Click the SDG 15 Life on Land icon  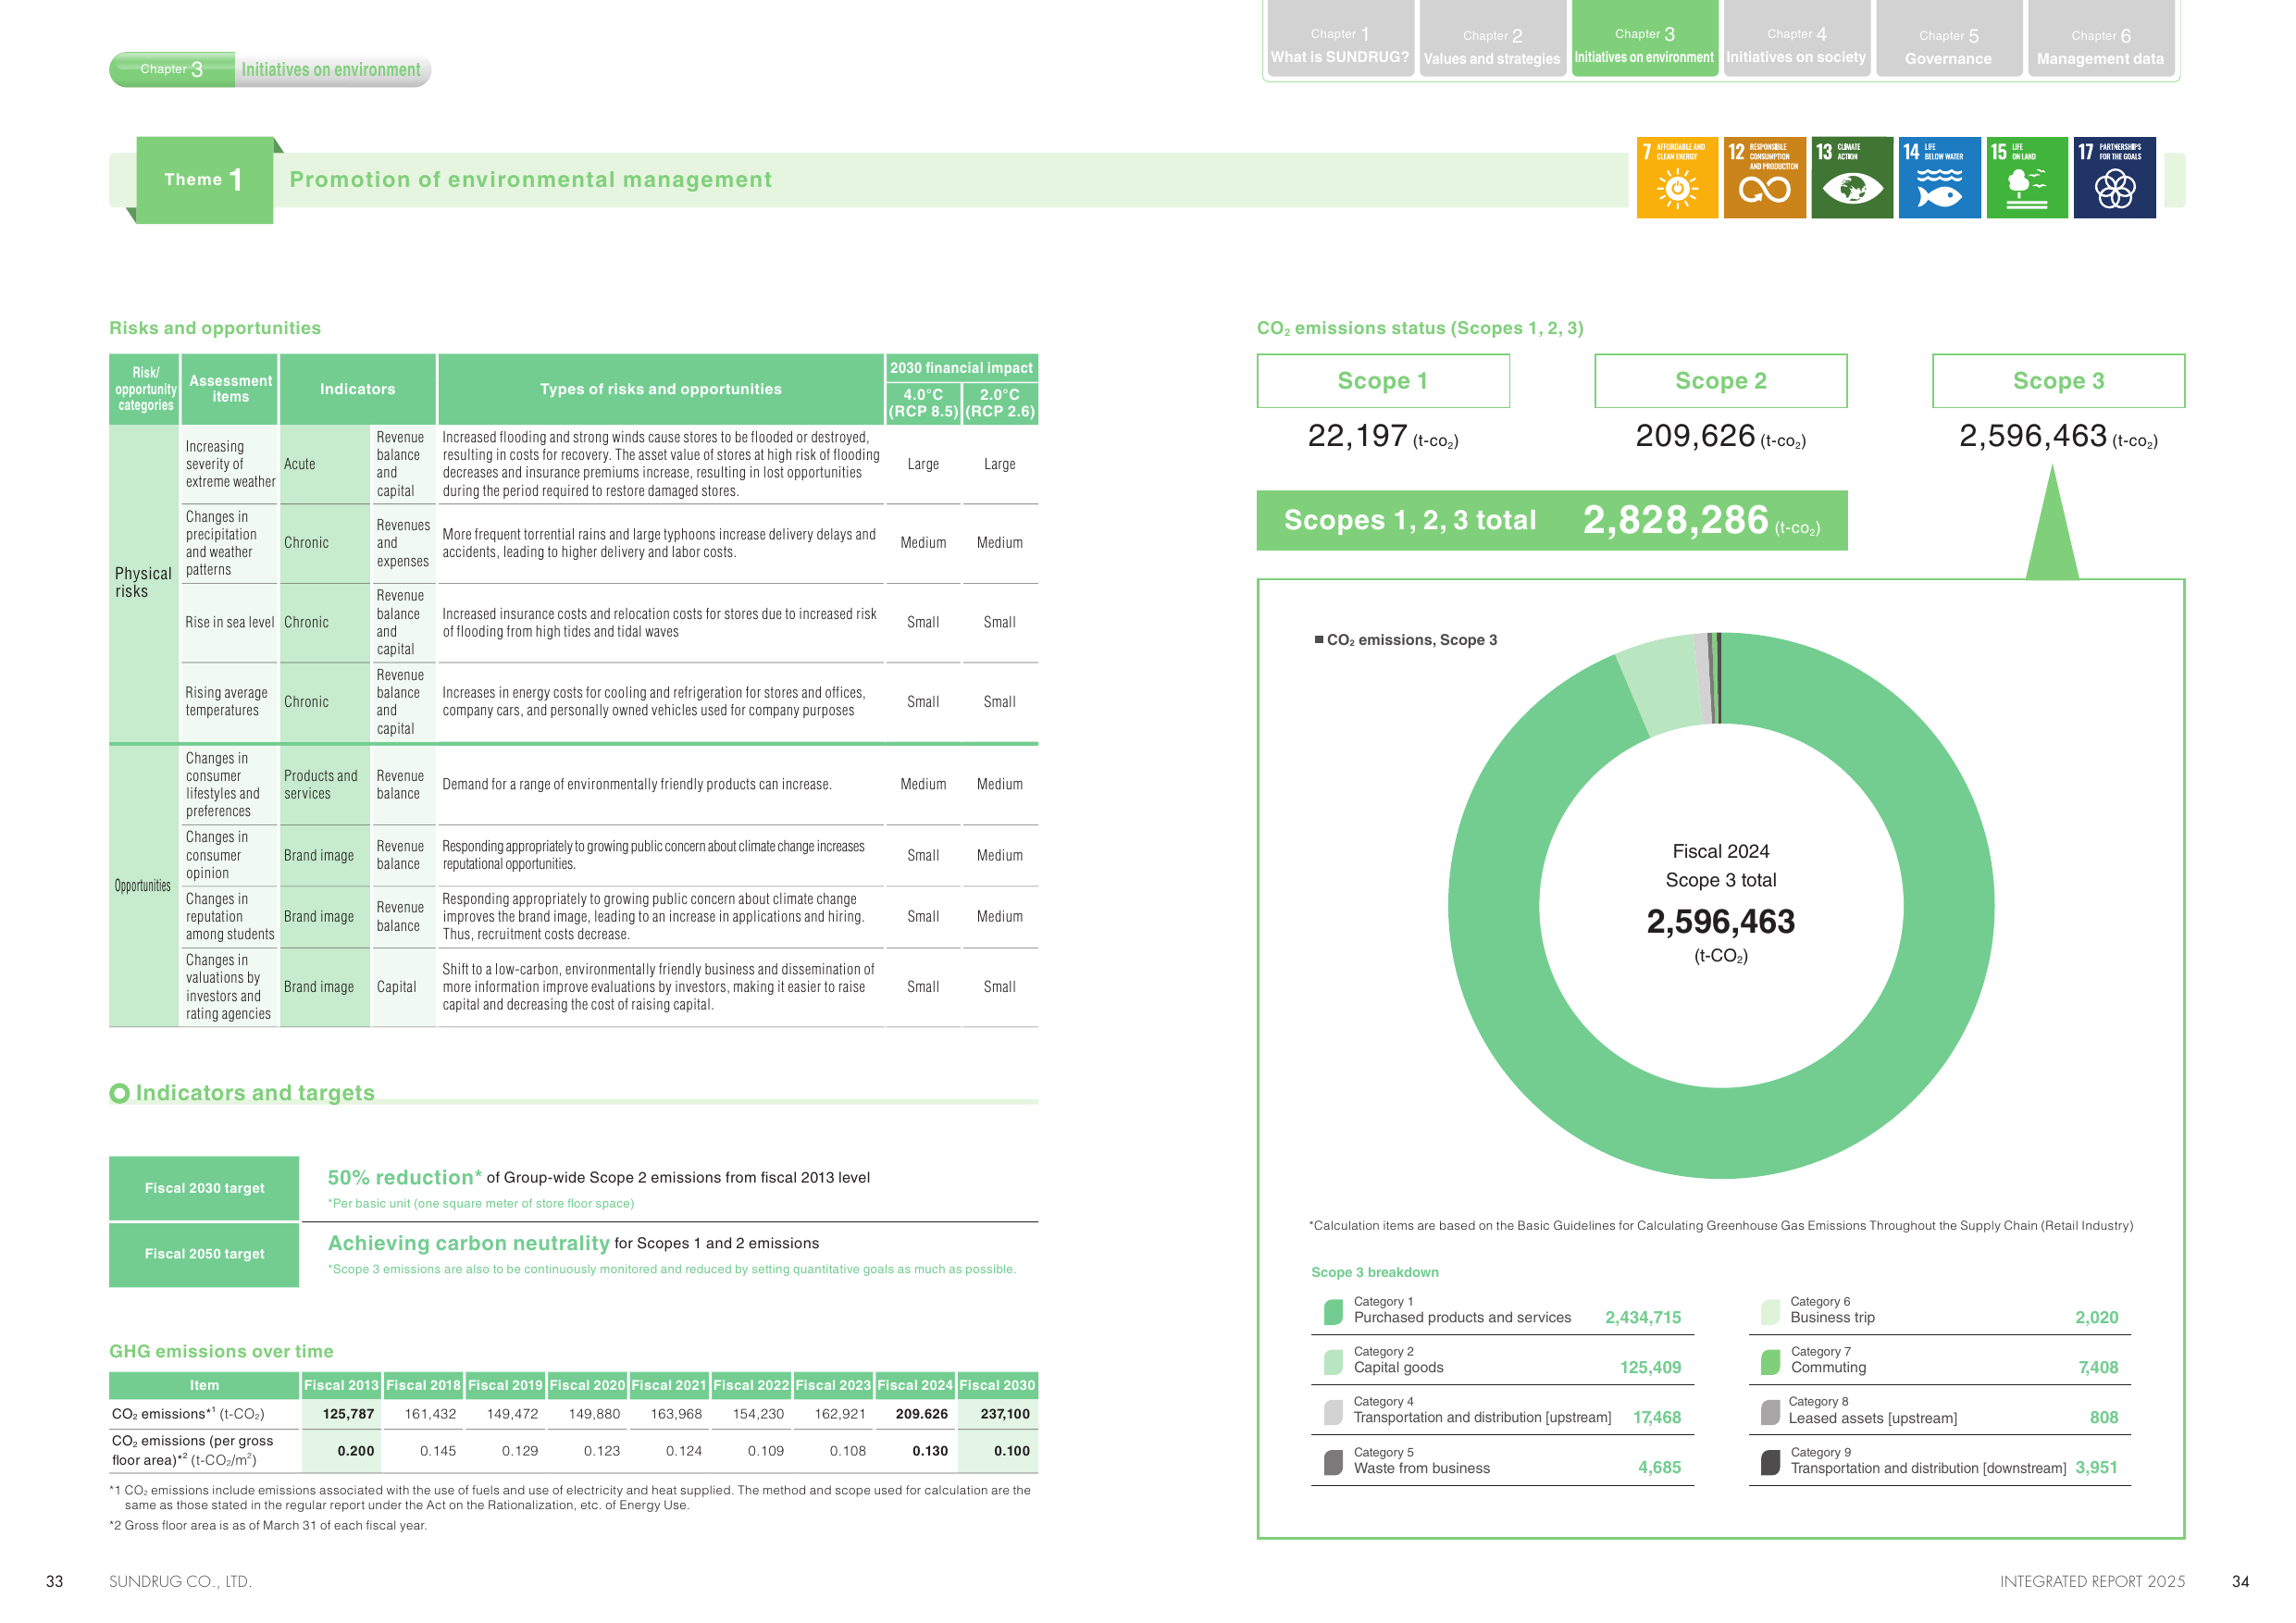2027,177
